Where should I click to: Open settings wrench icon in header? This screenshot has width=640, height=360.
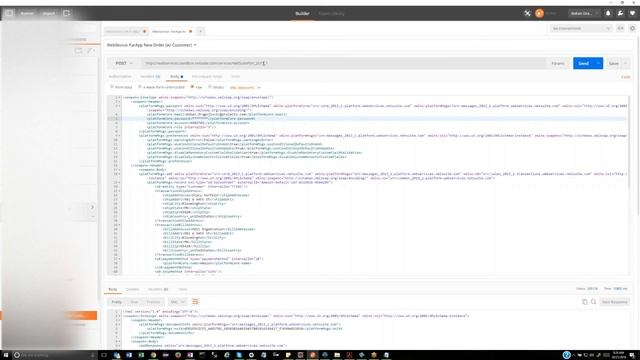620,13
